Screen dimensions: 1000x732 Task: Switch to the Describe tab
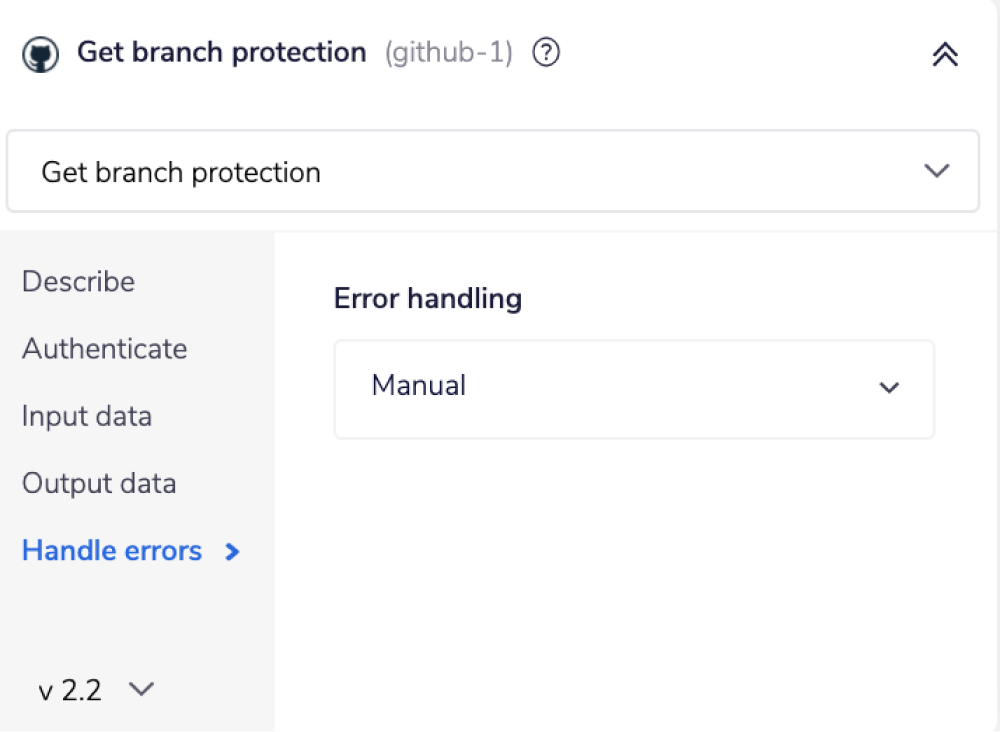[78, 282]
